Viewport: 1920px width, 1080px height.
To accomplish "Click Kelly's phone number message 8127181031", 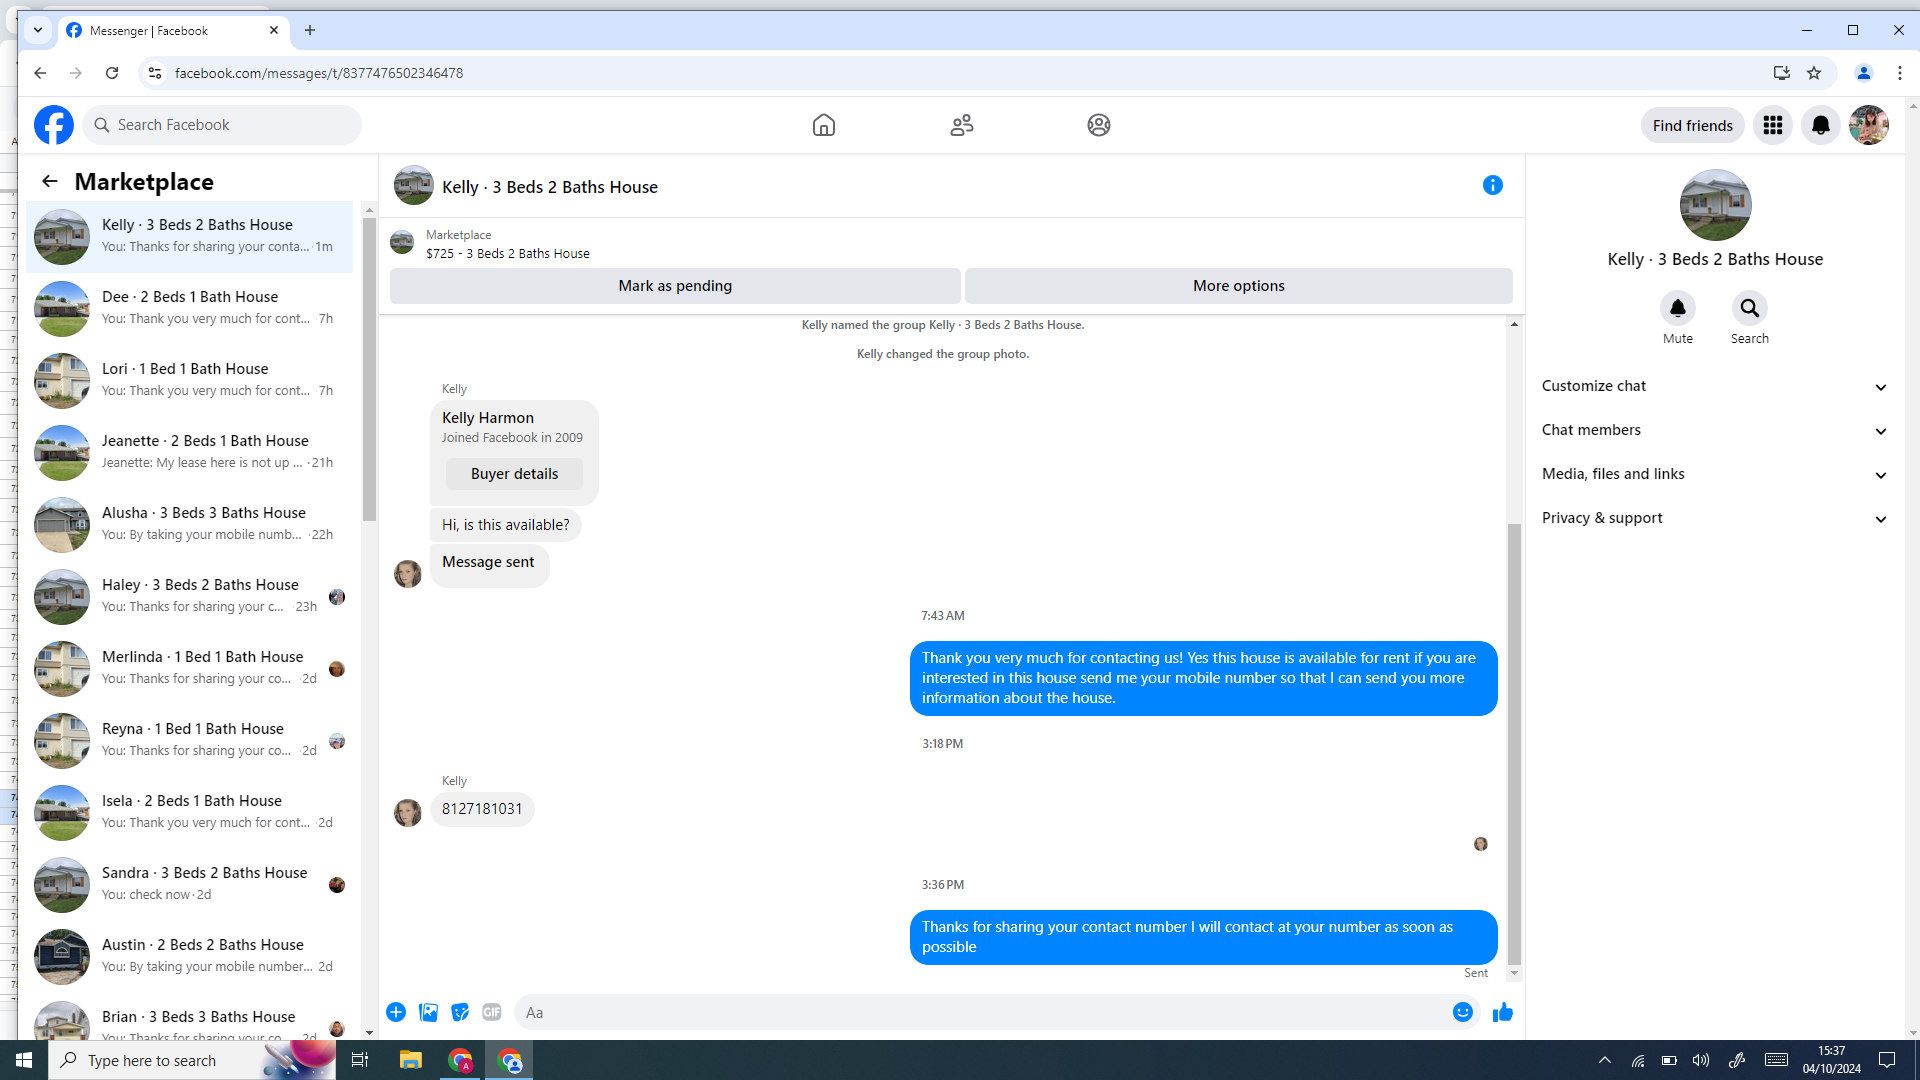I will pyautogui.click(x=482, y=809).
